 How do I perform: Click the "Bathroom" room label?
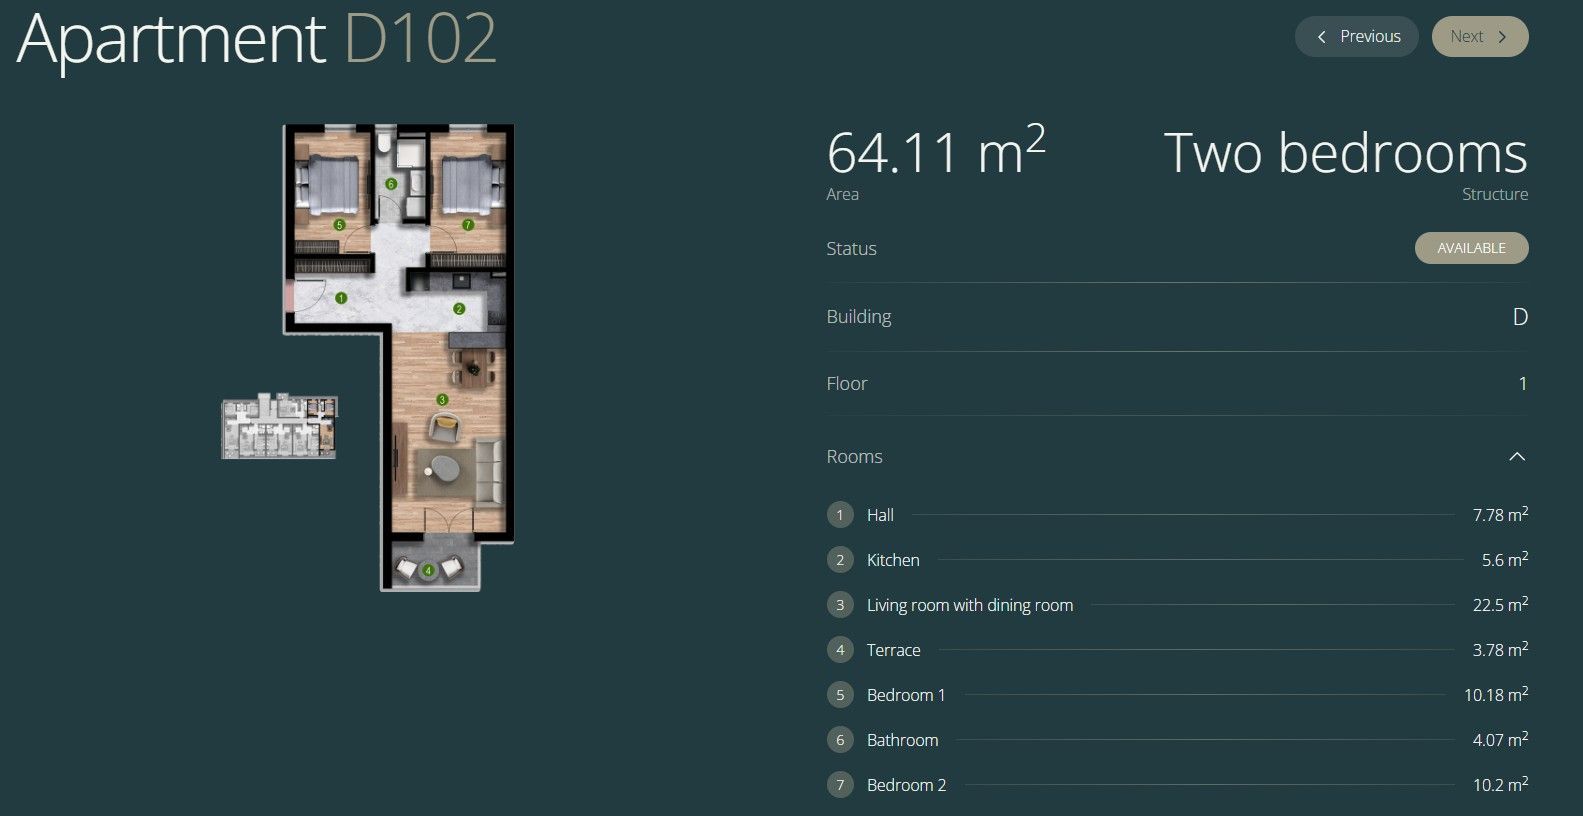tap(903, 740)
